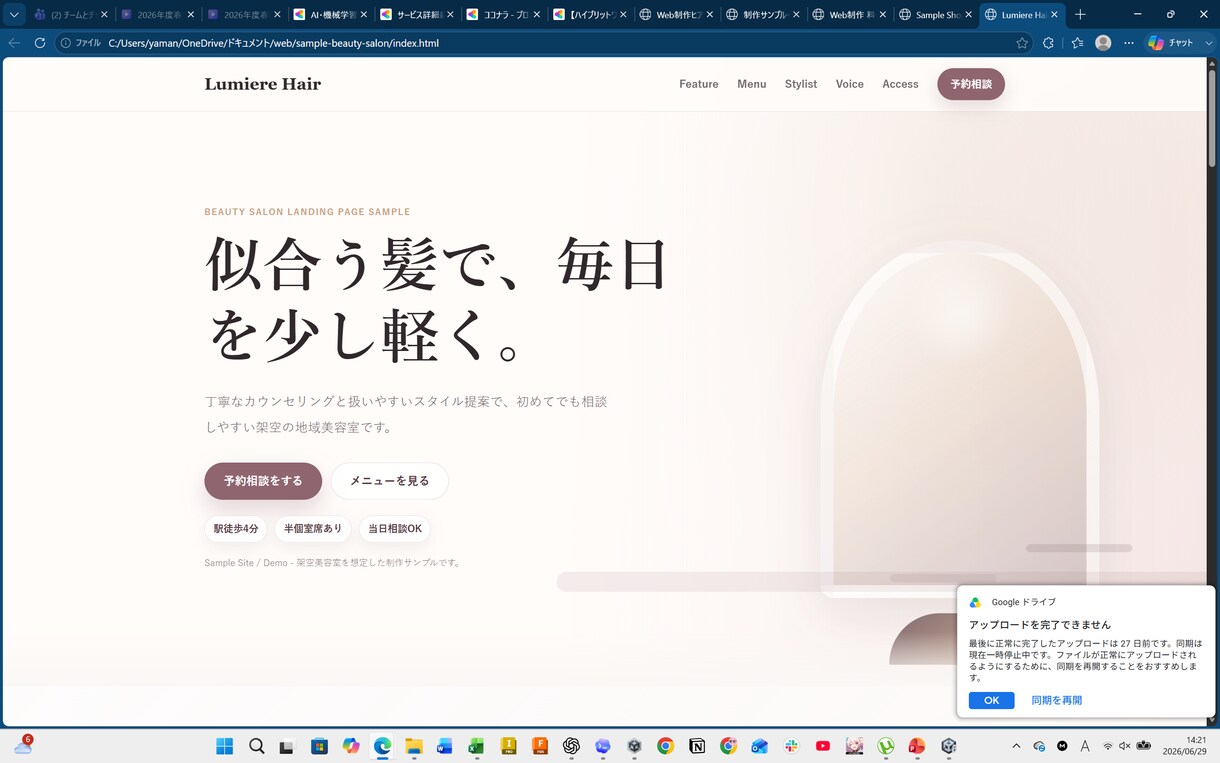Open Microsoft Store from taskbar
The width and height of the screenshot is (1220, 763).
point(320,746)
